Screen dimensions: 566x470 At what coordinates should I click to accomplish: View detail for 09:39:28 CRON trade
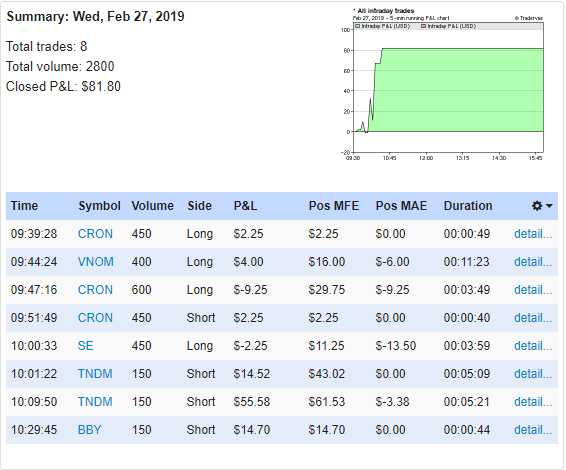pyautogui.click(x=533, y=234)
